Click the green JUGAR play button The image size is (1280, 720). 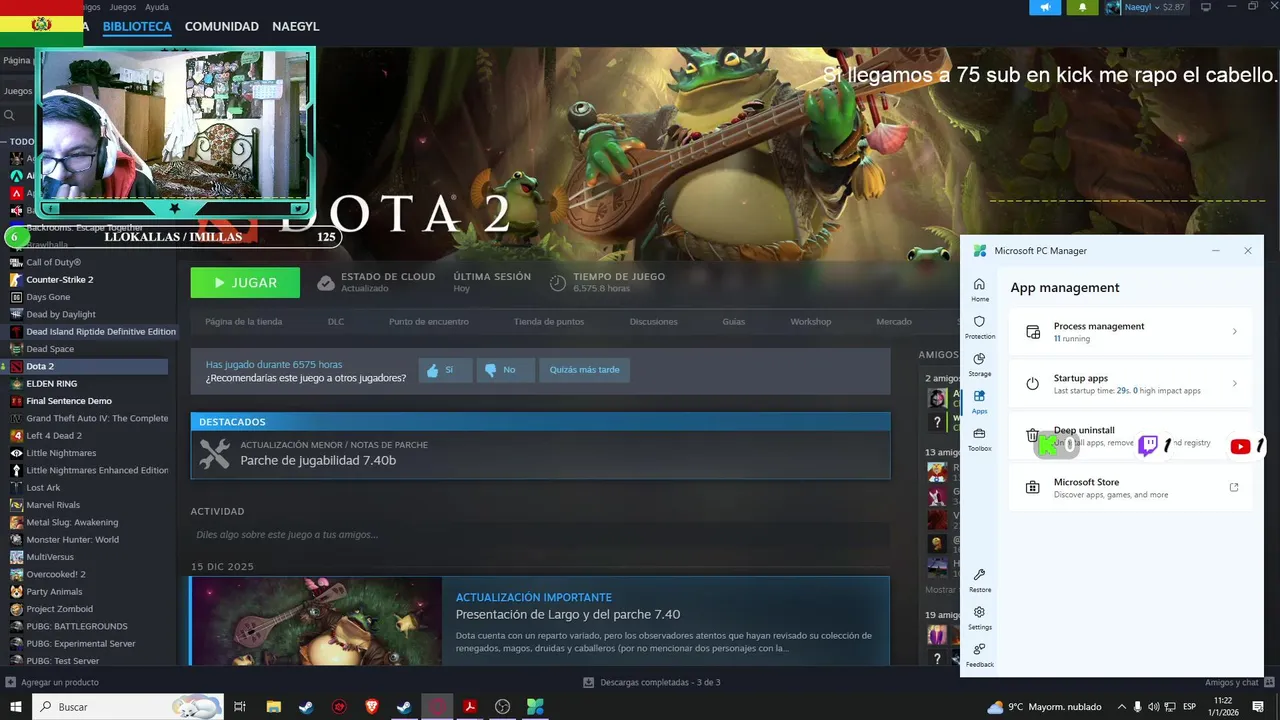(245, 283)
